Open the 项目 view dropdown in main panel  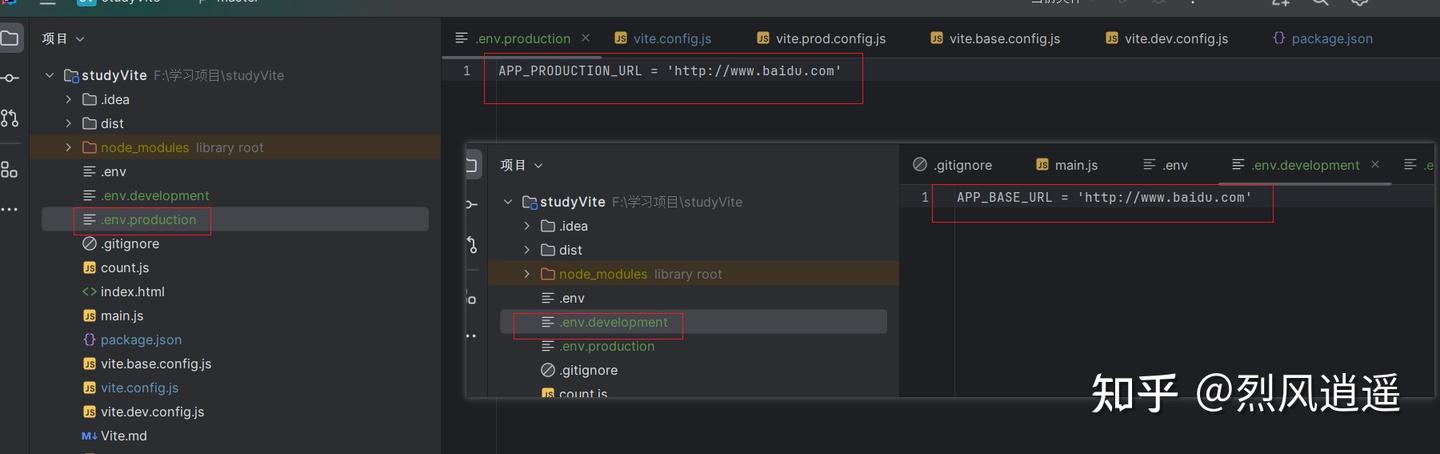pyautogui.click(x=63, y=39)
